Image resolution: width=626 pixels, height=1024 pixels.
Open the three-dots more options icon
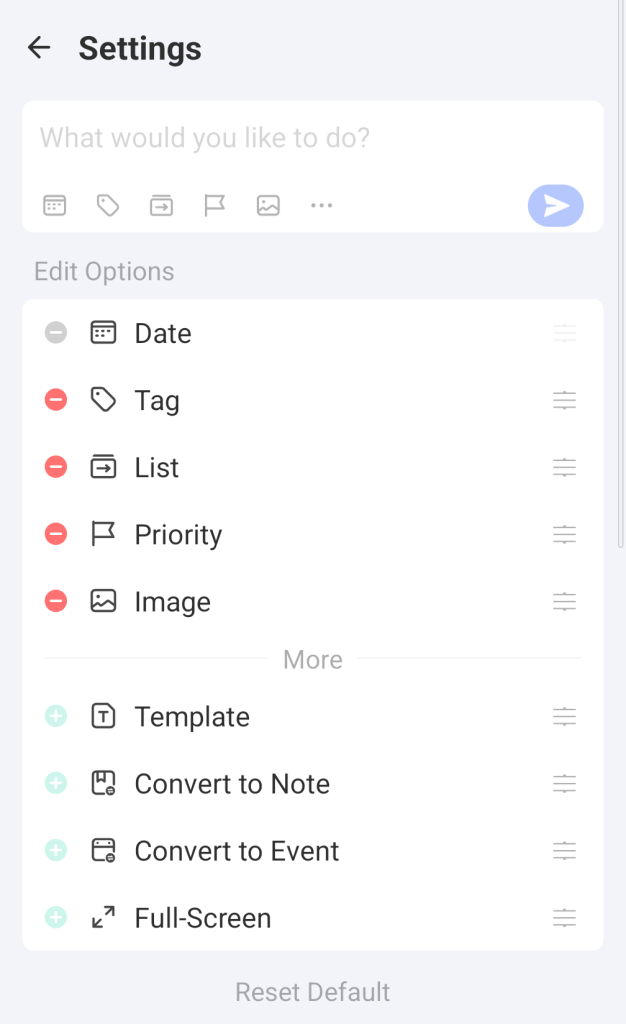[321, 206]
